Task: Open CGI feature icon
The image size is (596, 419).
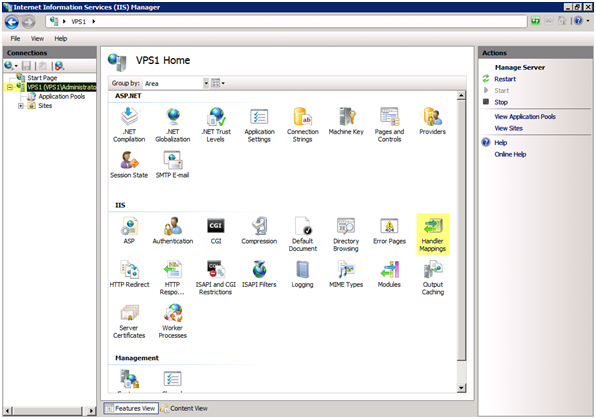Action: tap(216, 230)
